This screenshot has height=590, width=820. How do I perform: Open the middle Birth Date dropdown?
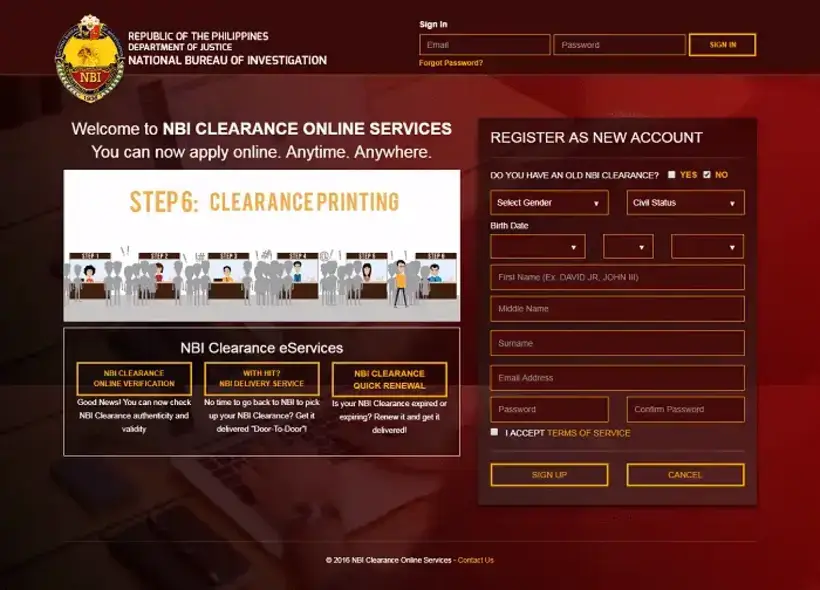628,246
